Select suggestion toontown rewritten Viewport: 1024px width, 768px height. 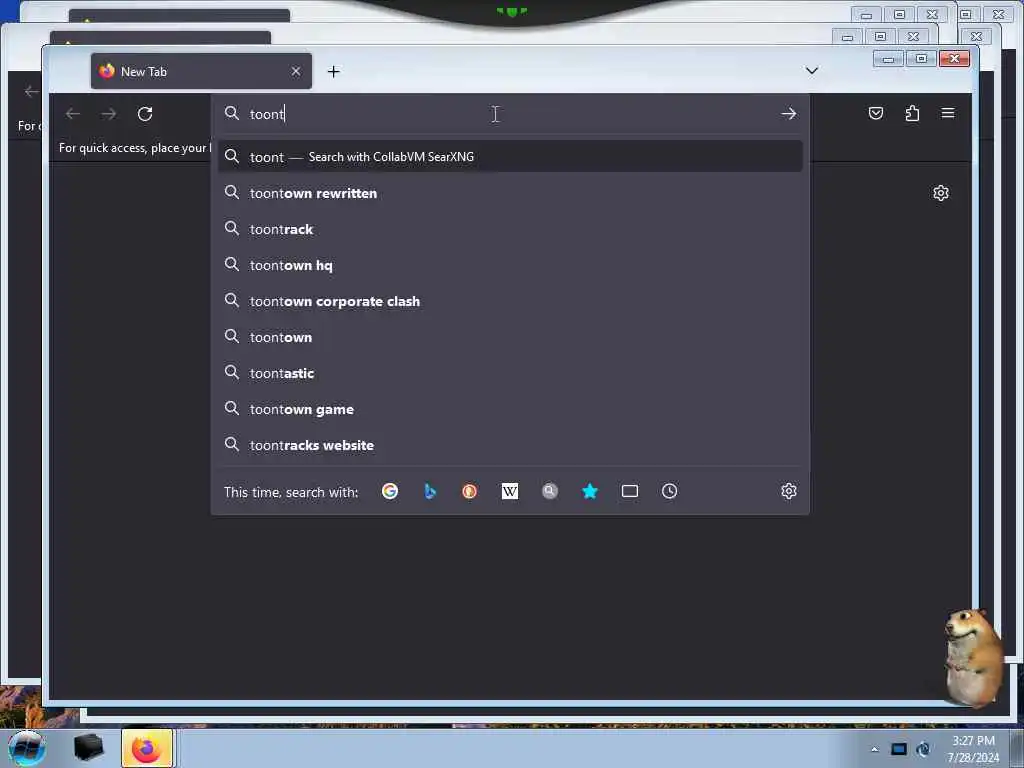click(510, 193)
